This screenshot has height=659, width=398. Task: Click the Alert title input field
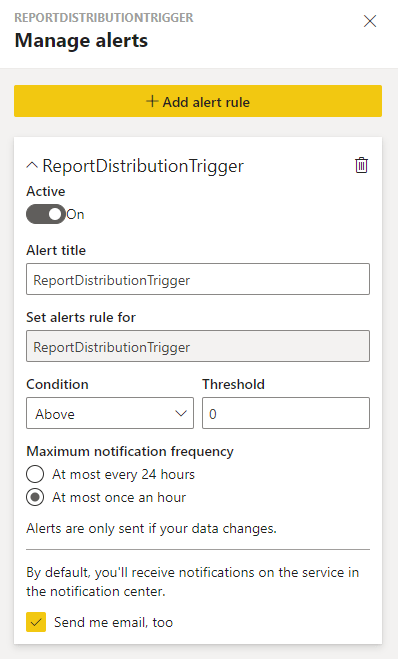198,279
